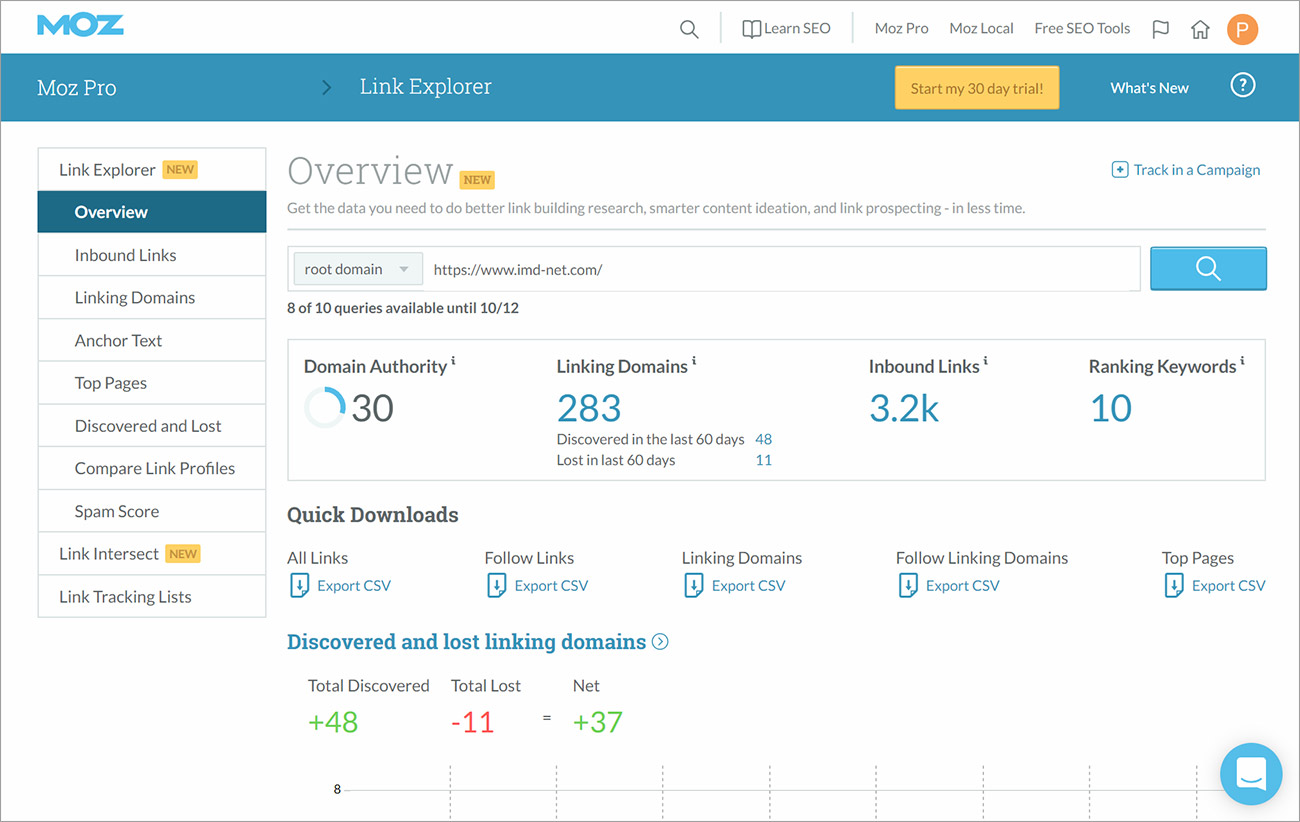Open Link Tracking Lists in sidebar
Screen dimensions: 1300x822
pos(152,597)
